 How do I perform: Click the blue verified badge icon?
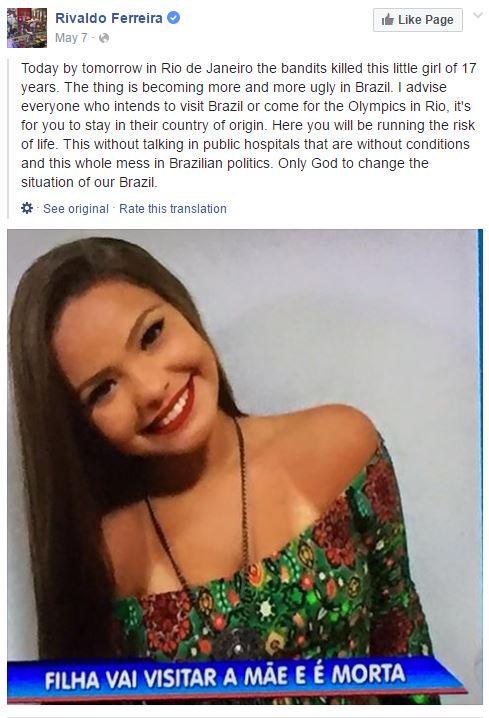coord(174,18)
